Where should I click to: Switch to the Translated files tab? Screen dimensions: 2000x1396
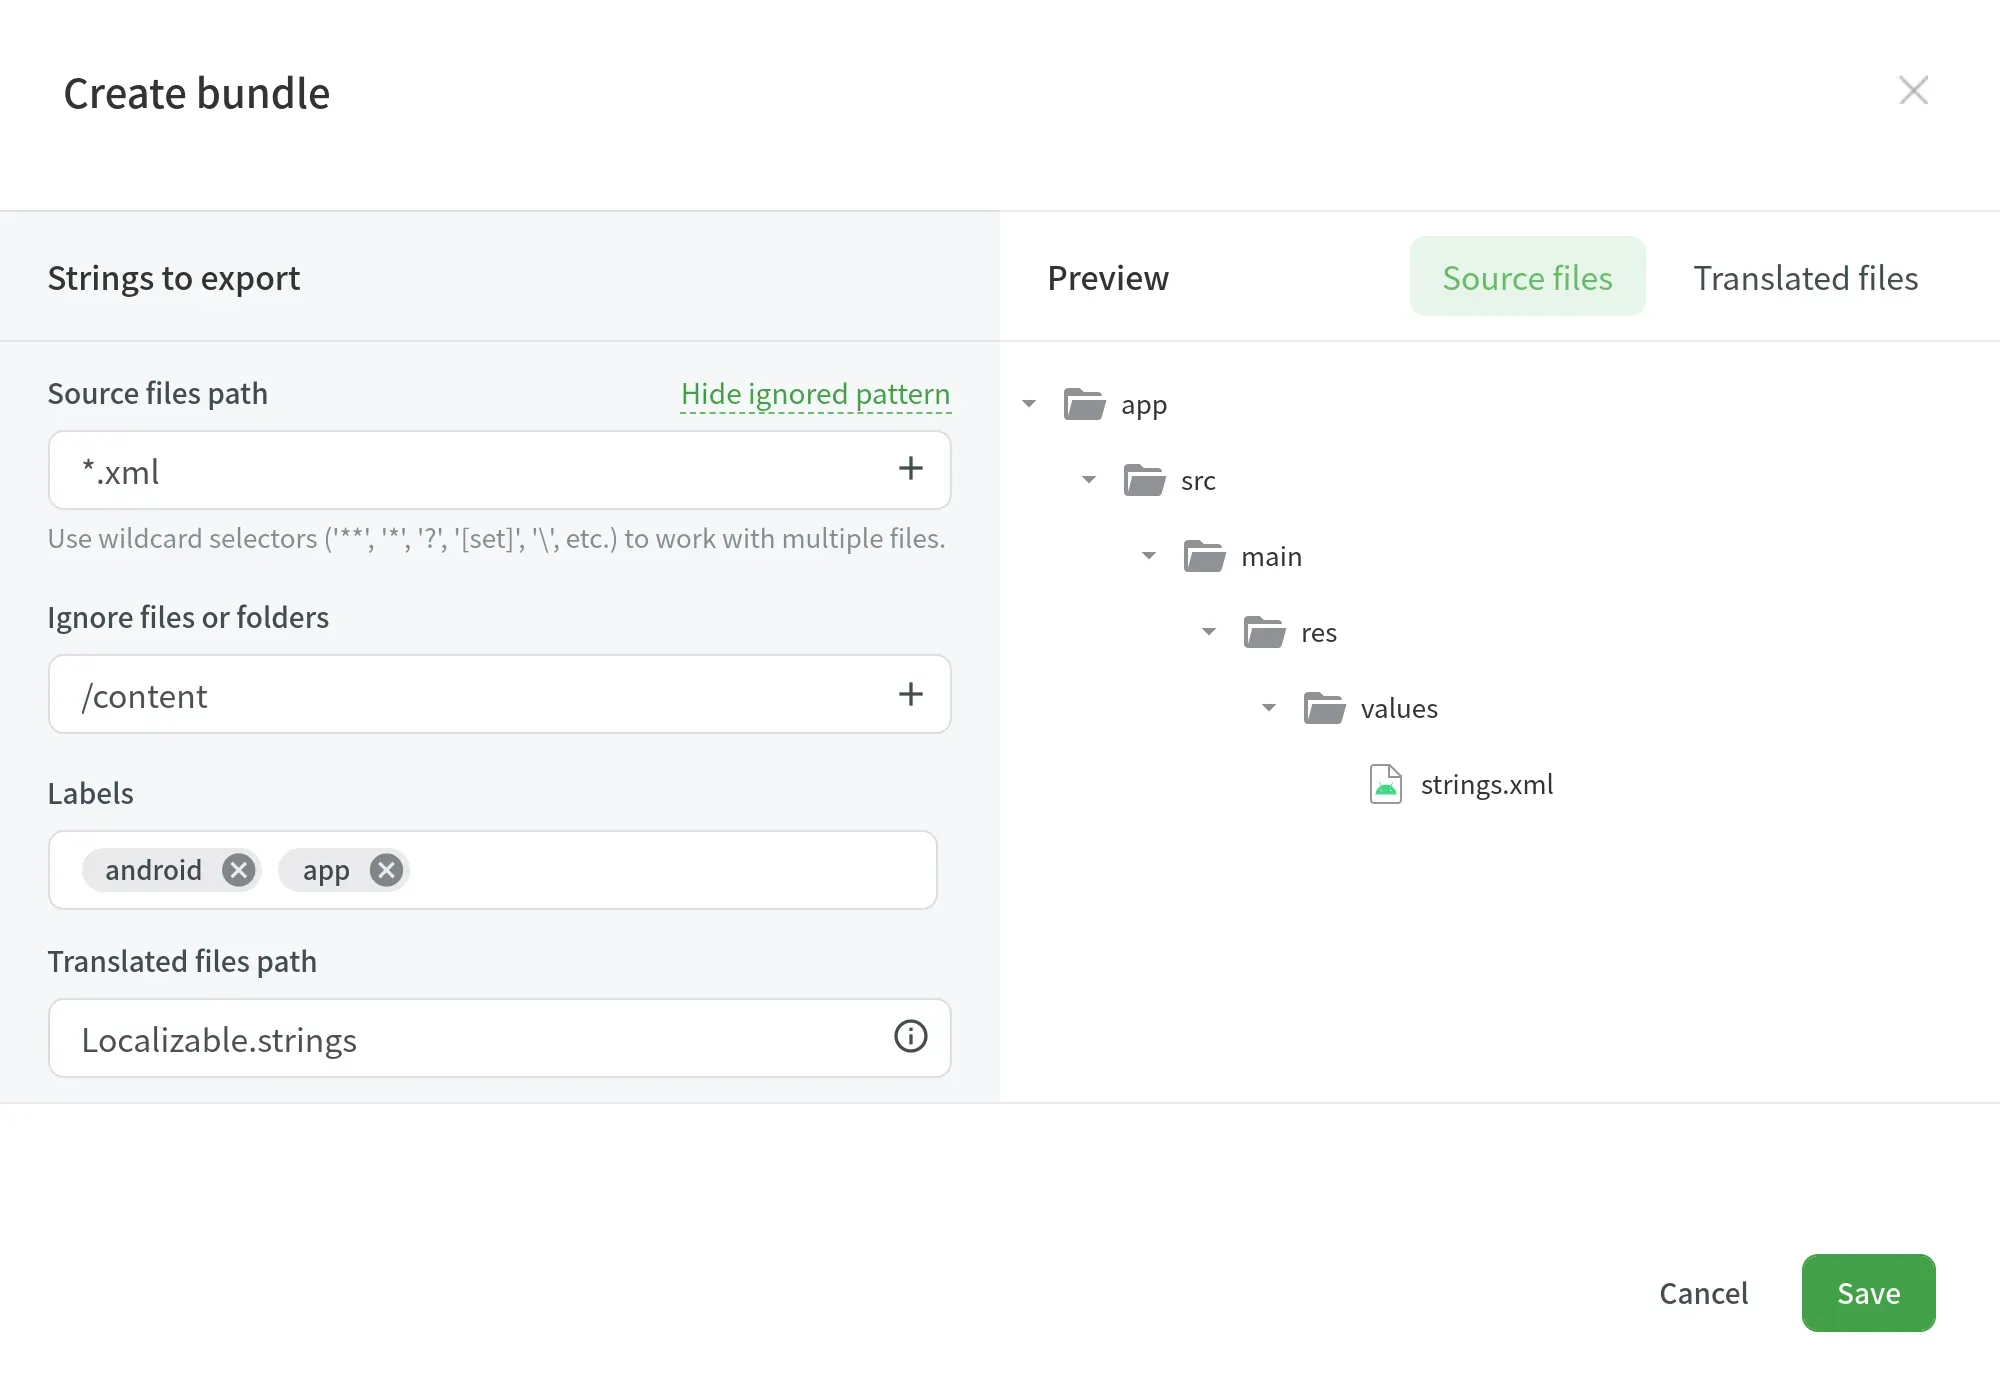[x=1805, y=277]
